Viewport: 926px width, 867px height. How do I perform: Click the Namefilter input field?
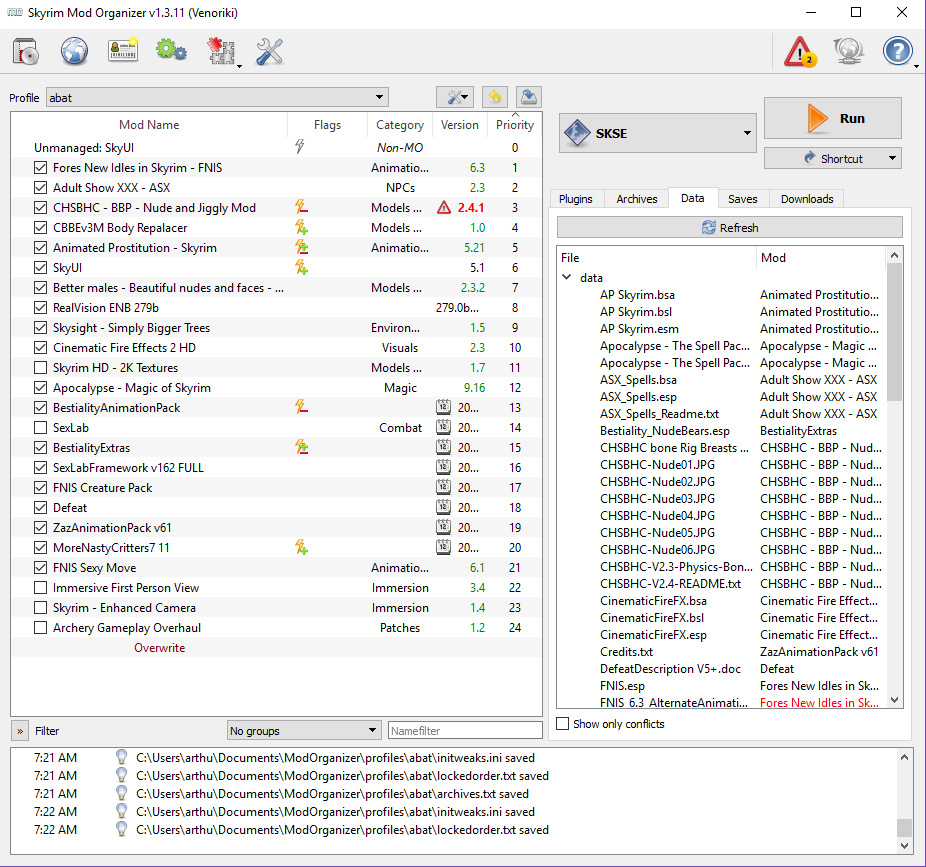pos(465,731)
